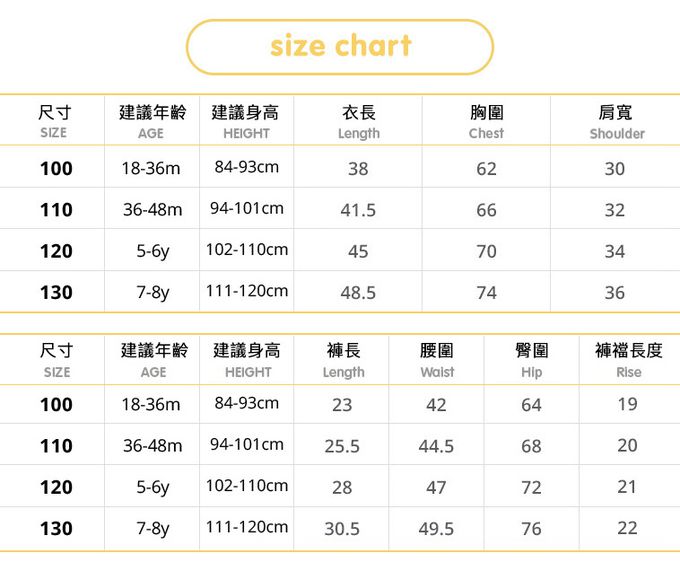Select the 肩寬 Shoulder column header
680x562 pixels.
[x=616, y=121]
